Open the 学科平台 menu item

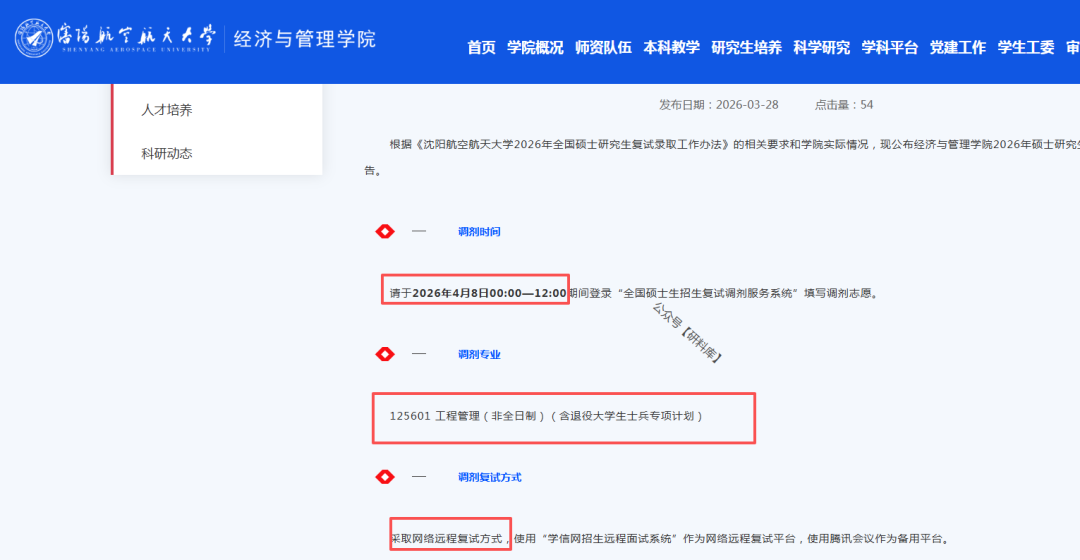pyautogui.click(x=889, y=47)
